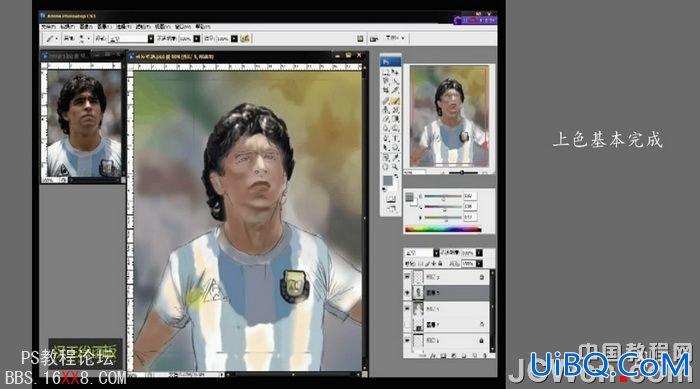Viewport: 700px width, 389px height.
Task: Toggle lock position in Layers panel
Action: tap(434, 263)
